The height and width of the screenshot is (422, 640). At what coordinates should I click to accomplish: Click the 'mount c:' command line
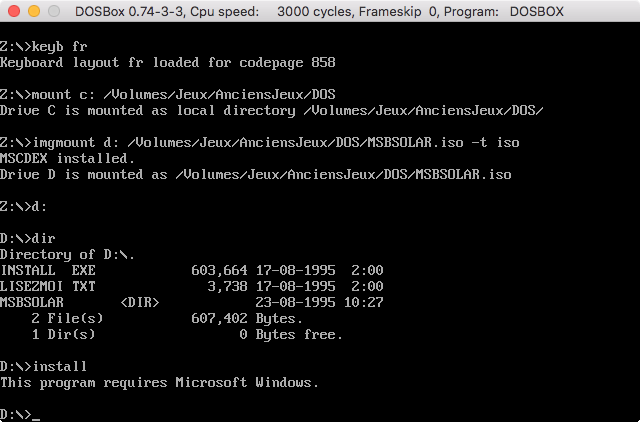[168, 94]
